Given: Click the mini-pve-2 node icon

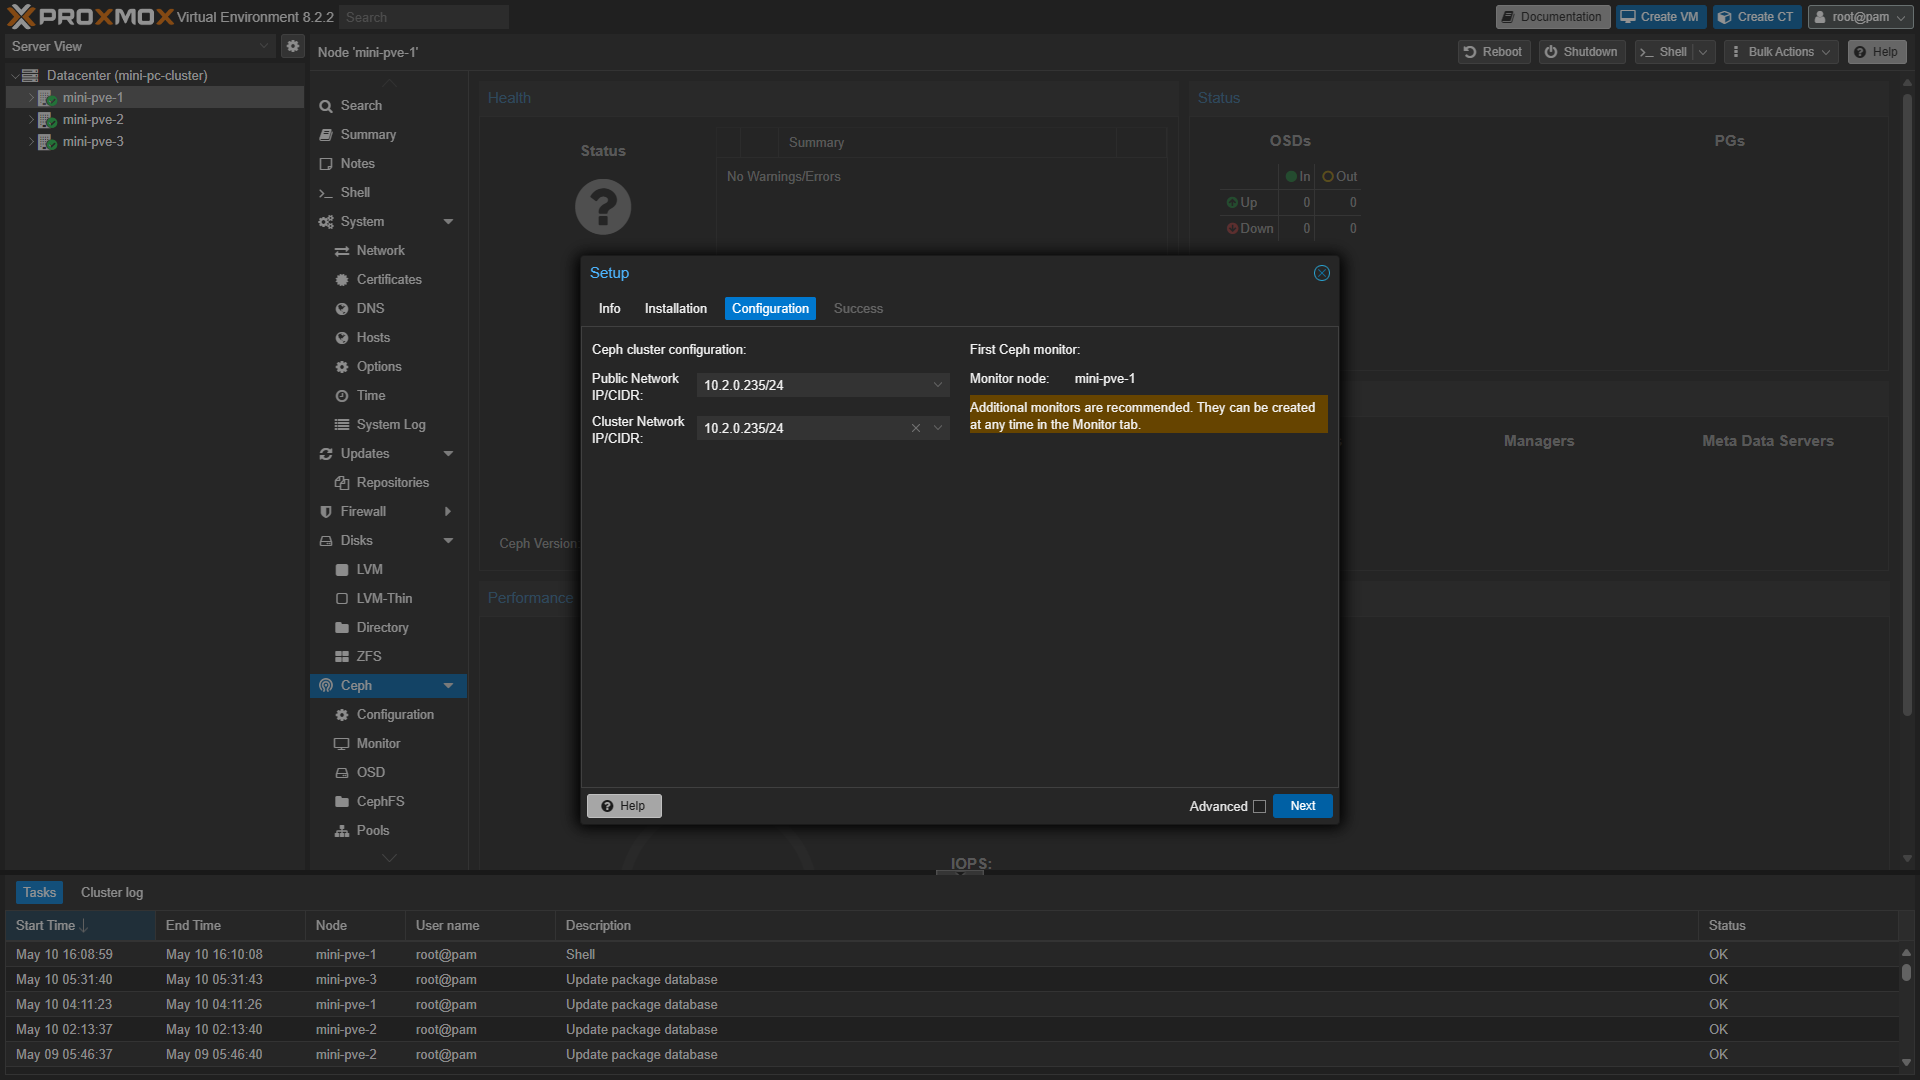Looking at the screenshot, I should point(47,120).
